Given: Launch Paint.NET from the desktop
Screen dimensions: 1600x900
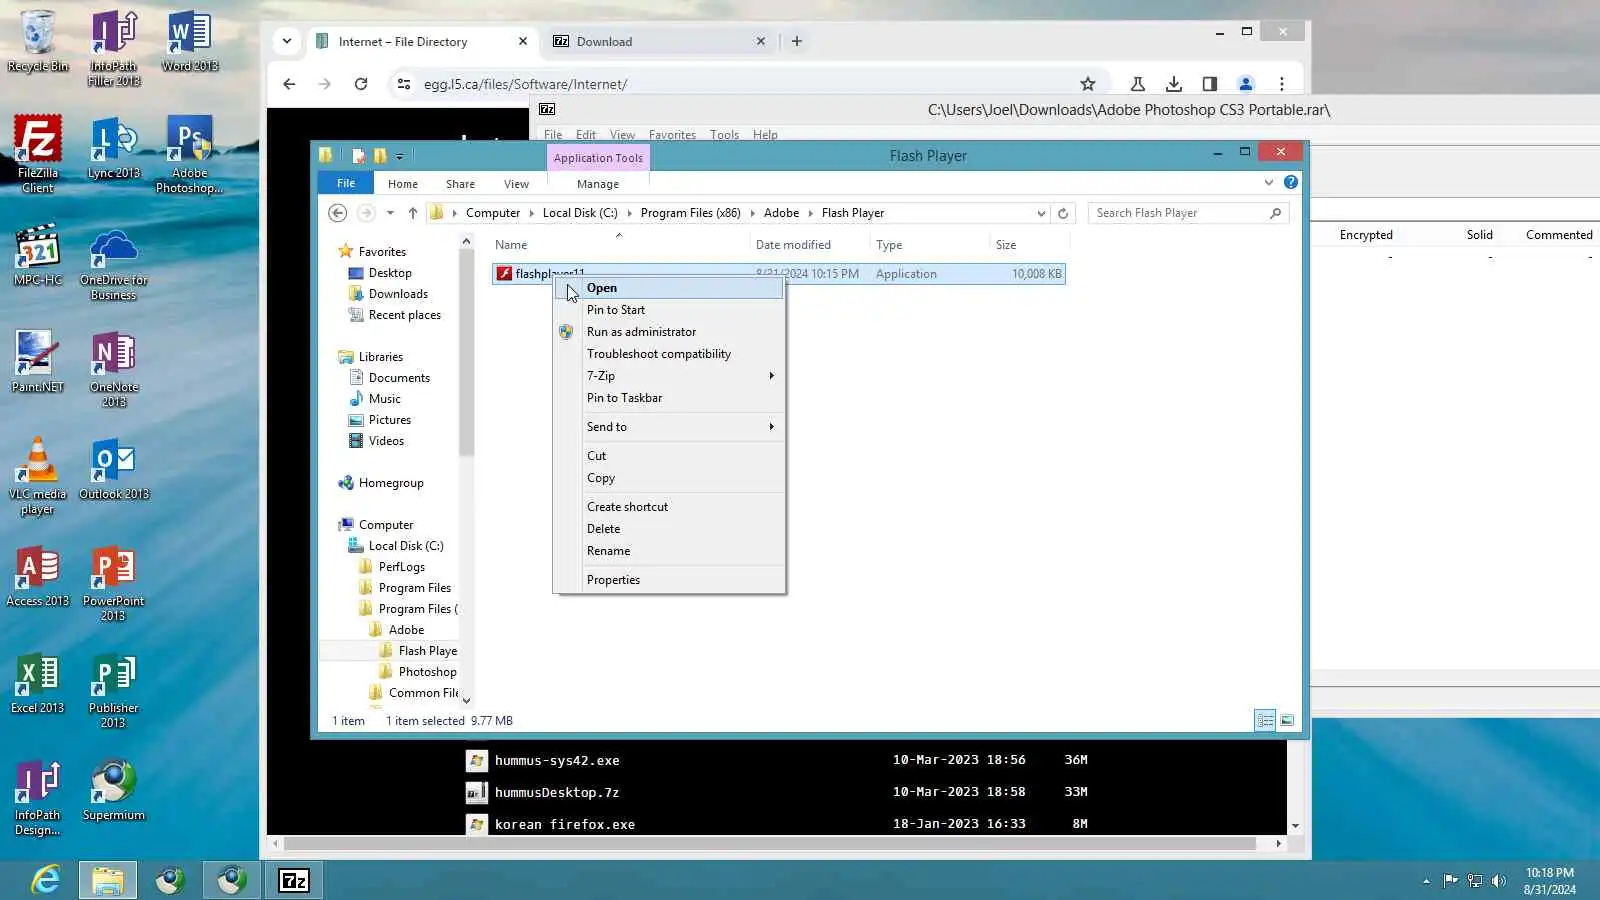Looking at the screenshot, I should (38, 362).
